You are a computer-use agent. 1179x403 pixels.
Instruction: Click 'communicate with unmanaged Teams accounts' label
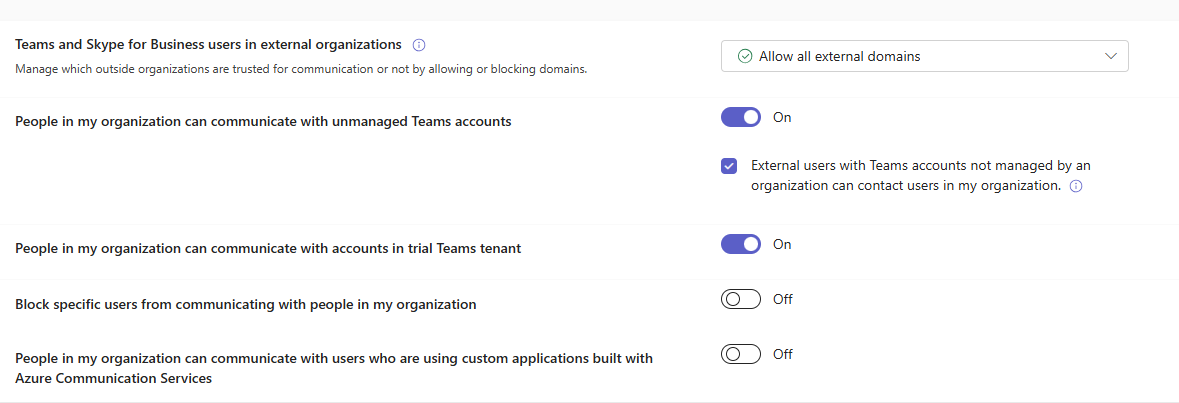coord(263,121)
